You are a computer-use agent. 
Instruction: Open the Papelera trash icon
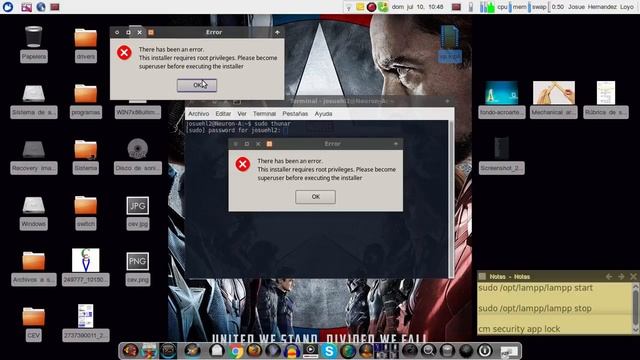click(33, 37)
